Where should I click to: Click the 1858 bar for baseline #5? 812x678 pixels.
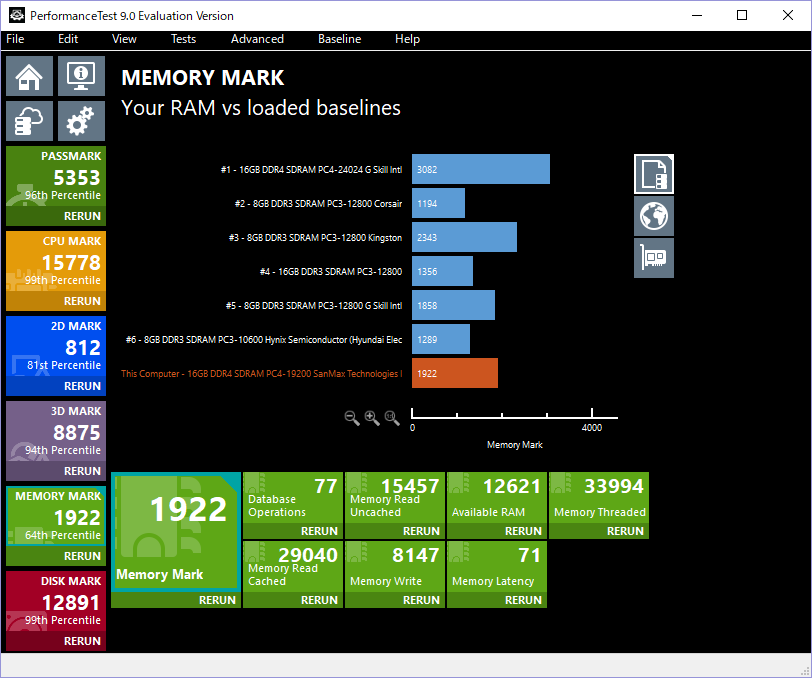click(453, 305)
